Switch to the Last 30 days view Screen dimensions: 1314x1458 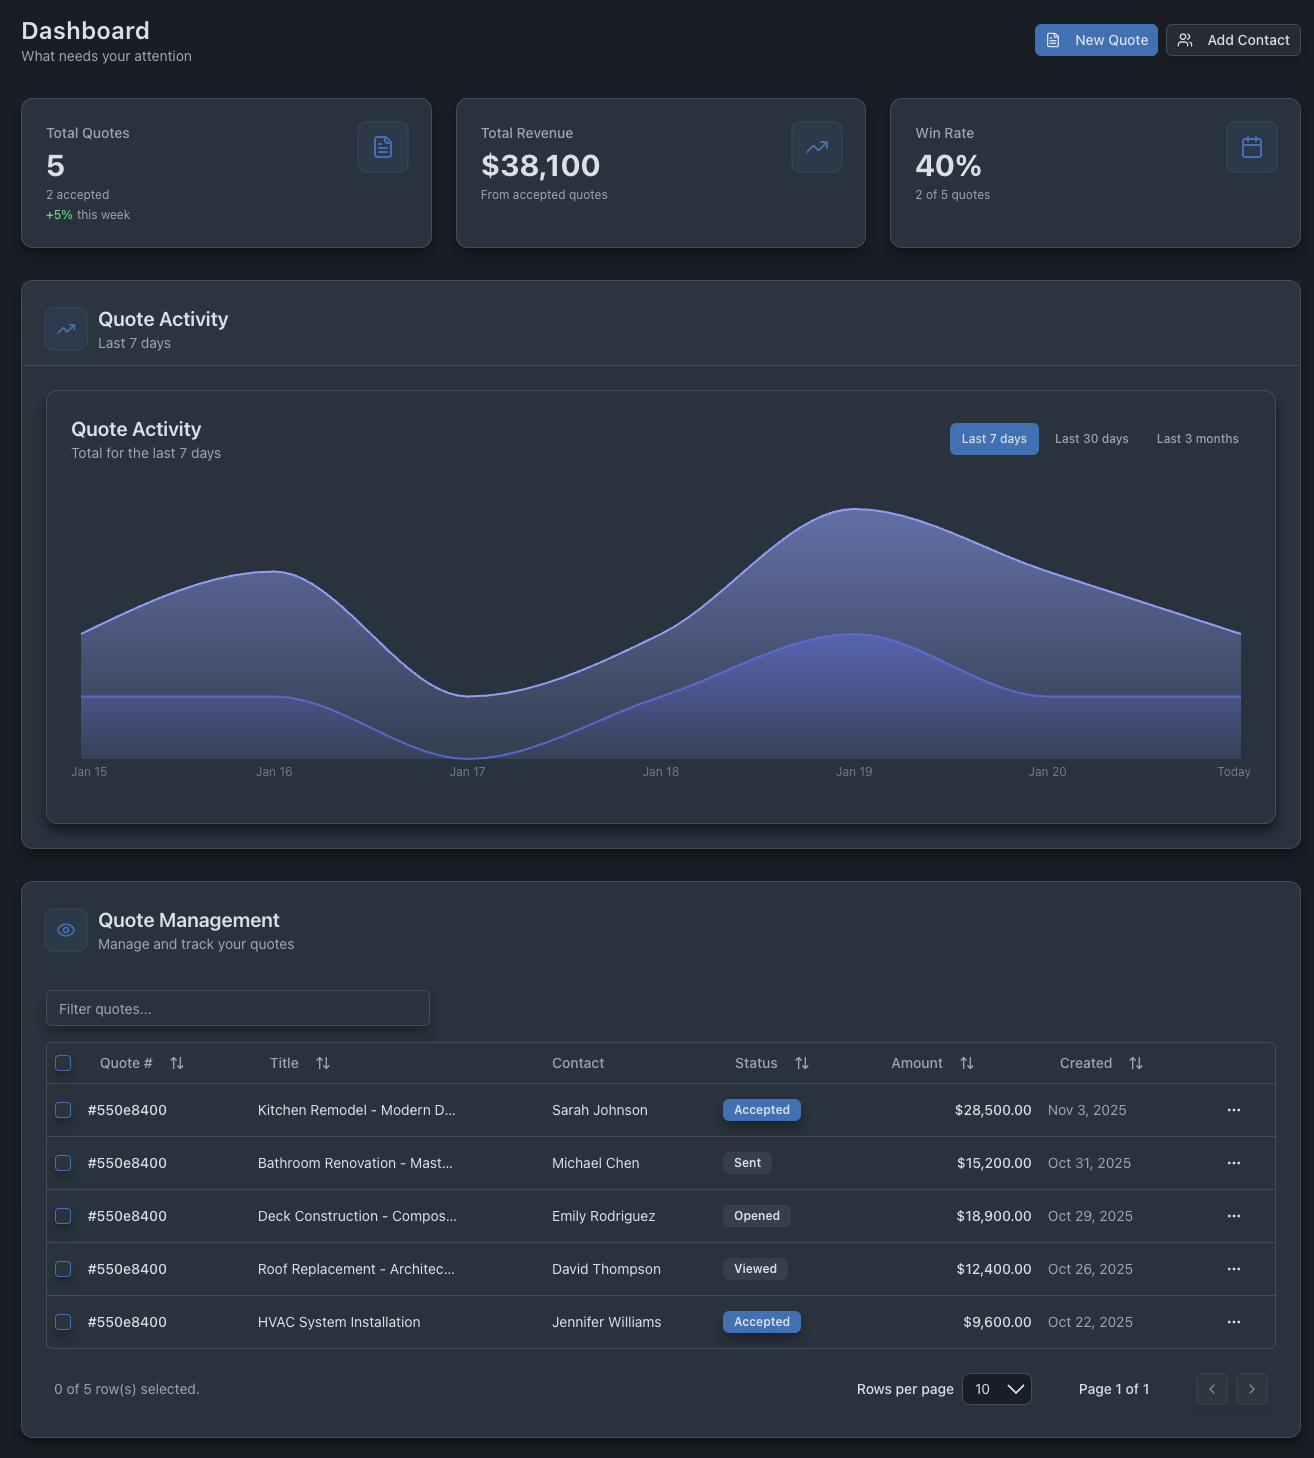(1091, 438)
